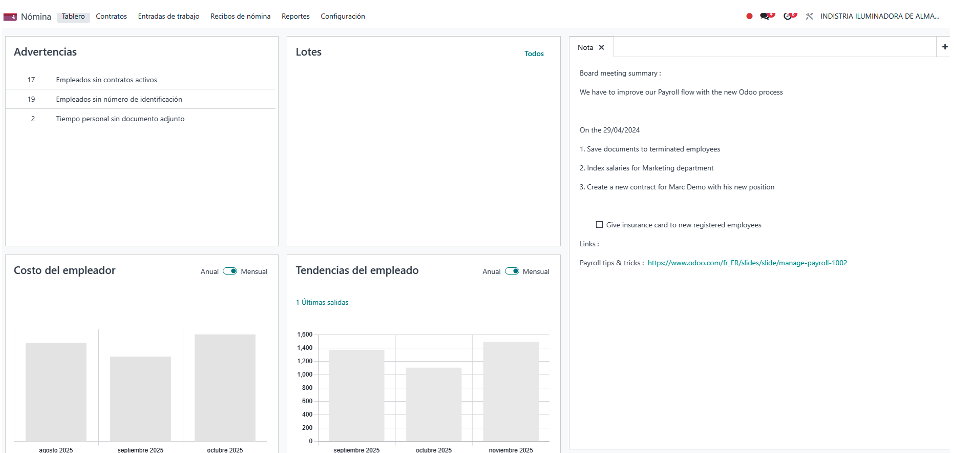Open the Contratos menu

click(x=111, y=17)
